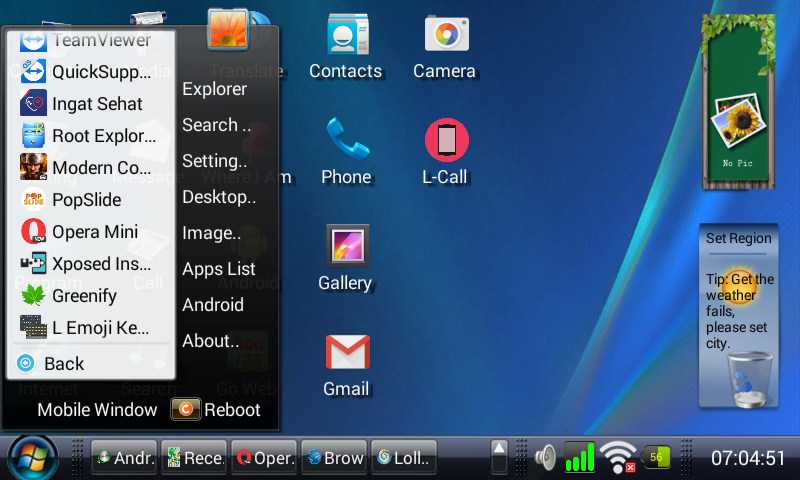Viewport: 800px width, 480px height.
Task: Choose Desktop.. menu entry
Action: [219, 197]
